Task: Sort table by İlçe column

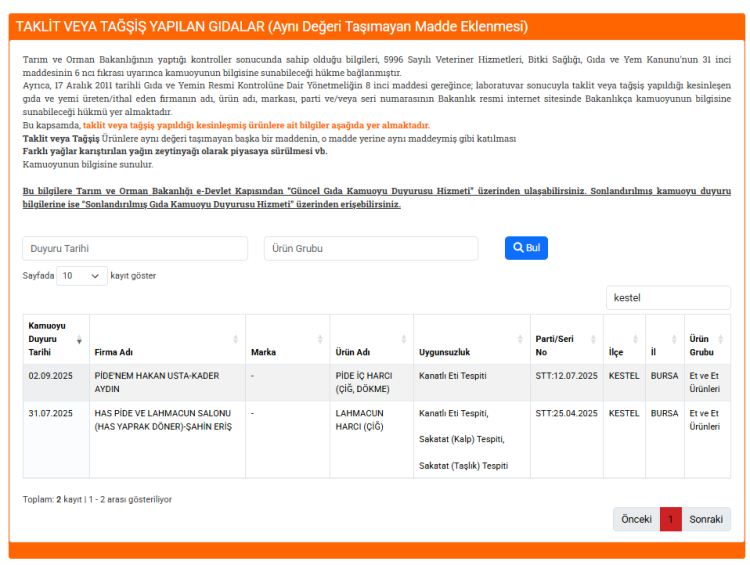Action: point(623,352)
